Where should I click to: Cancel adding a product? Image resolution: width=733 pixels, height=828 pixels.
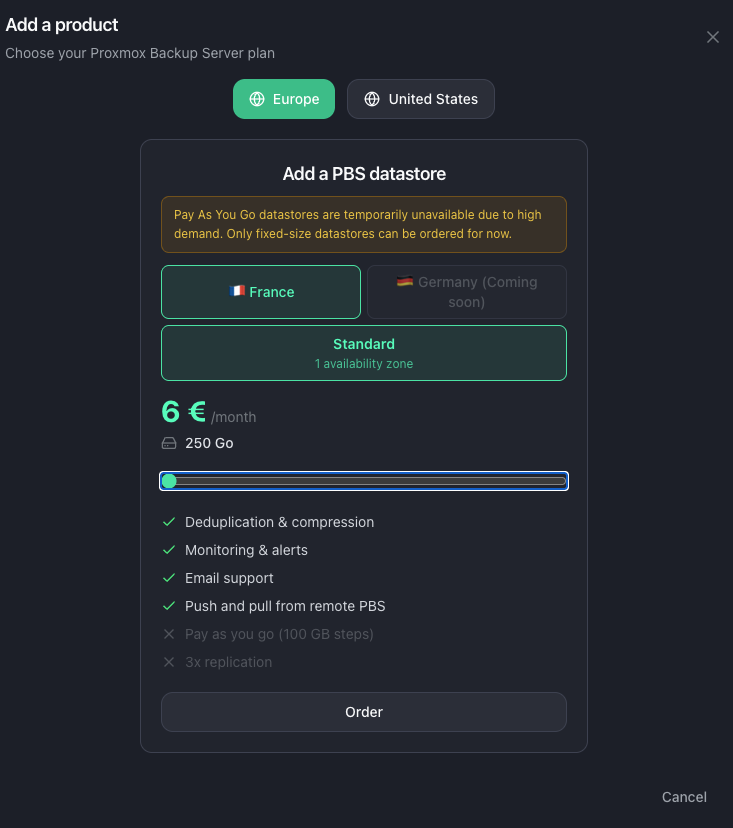click(684, 797)
